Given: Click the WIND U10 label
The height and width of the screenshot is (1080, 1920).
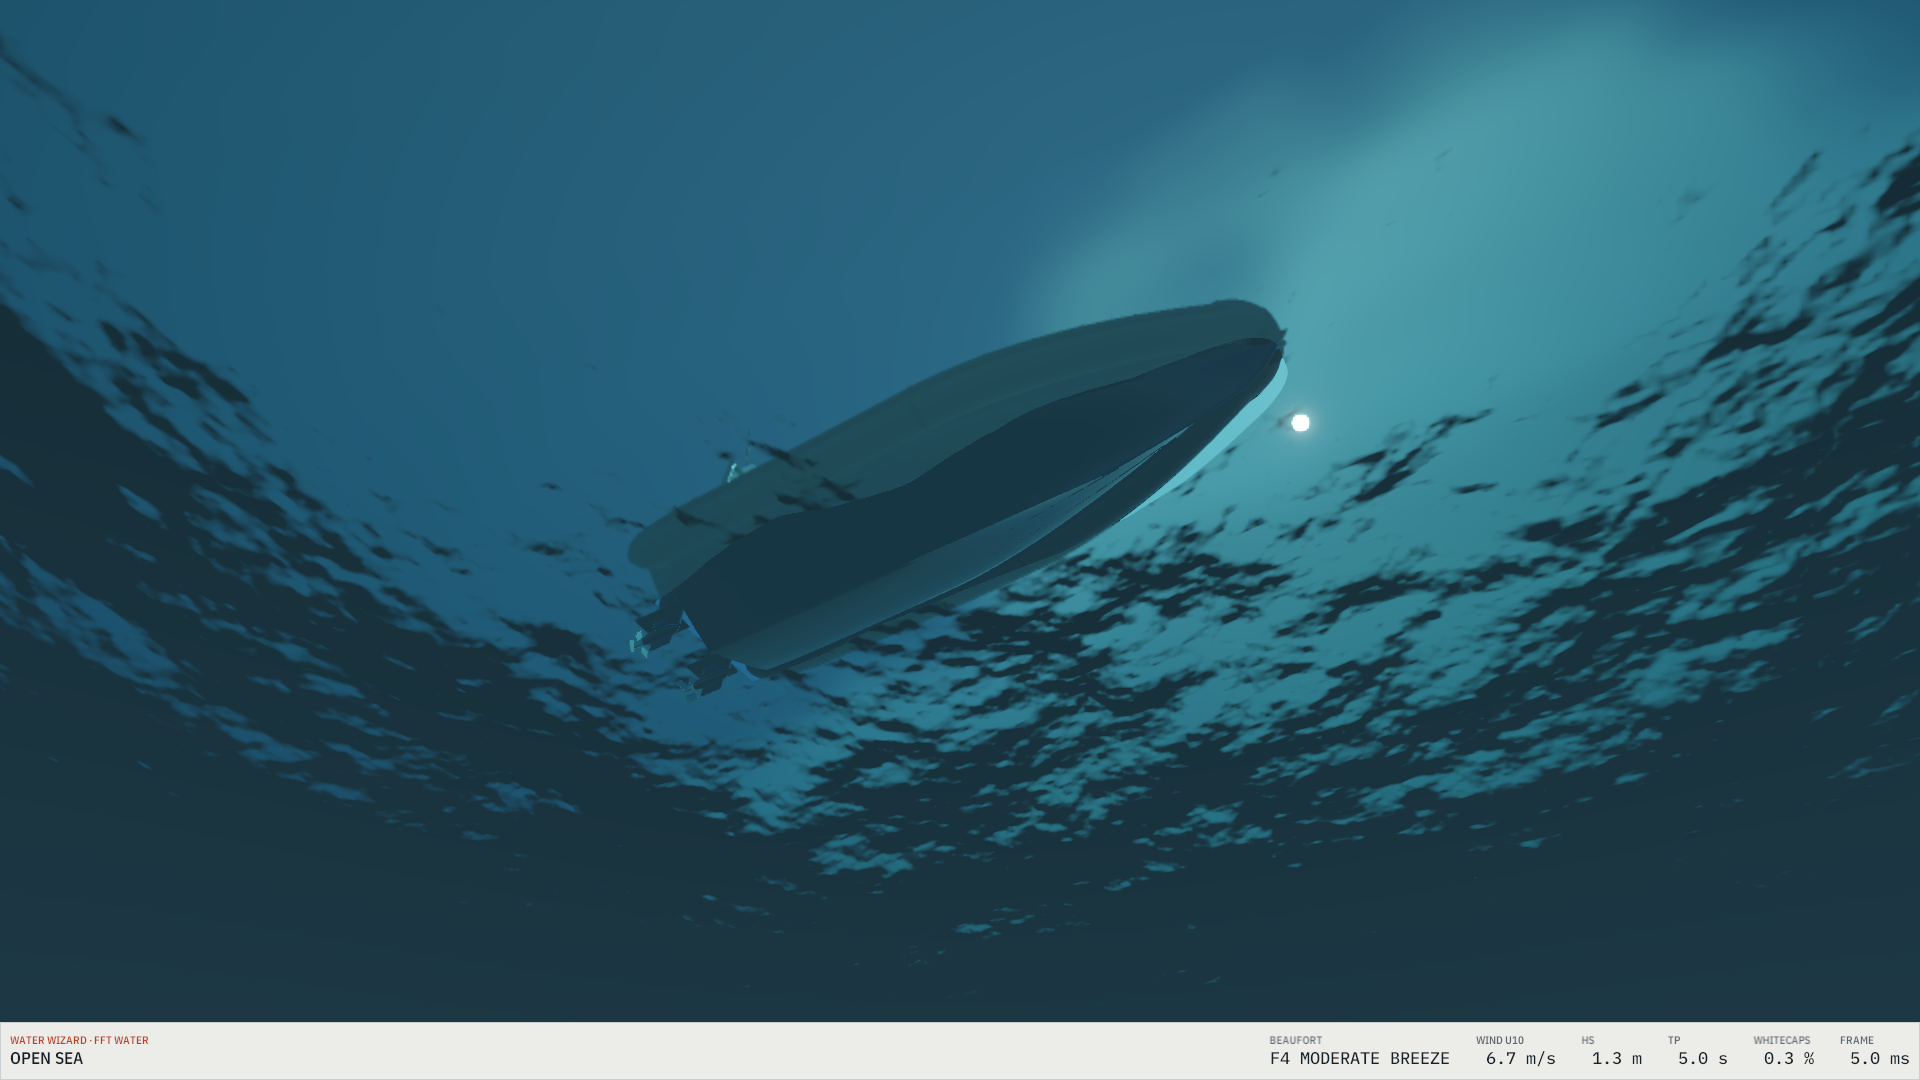Looking at the screenshot, I should 1499,1040.
